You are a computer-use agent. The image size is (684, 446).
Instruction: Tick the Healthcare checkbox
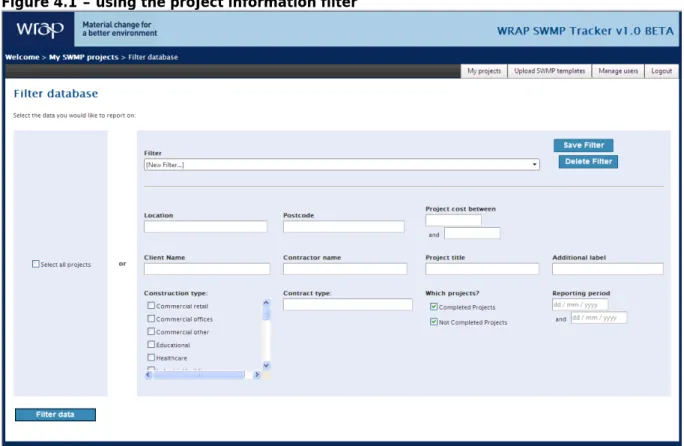pos(151,357)
